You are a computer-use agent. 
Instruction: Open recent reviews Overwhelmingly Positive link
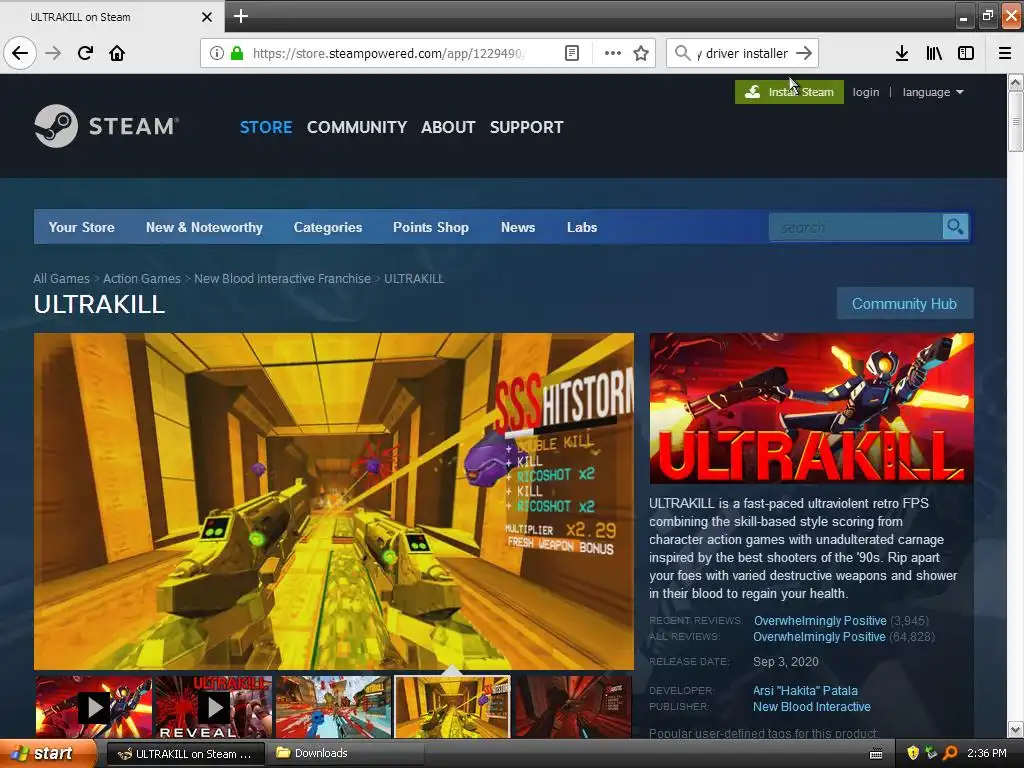820,620
